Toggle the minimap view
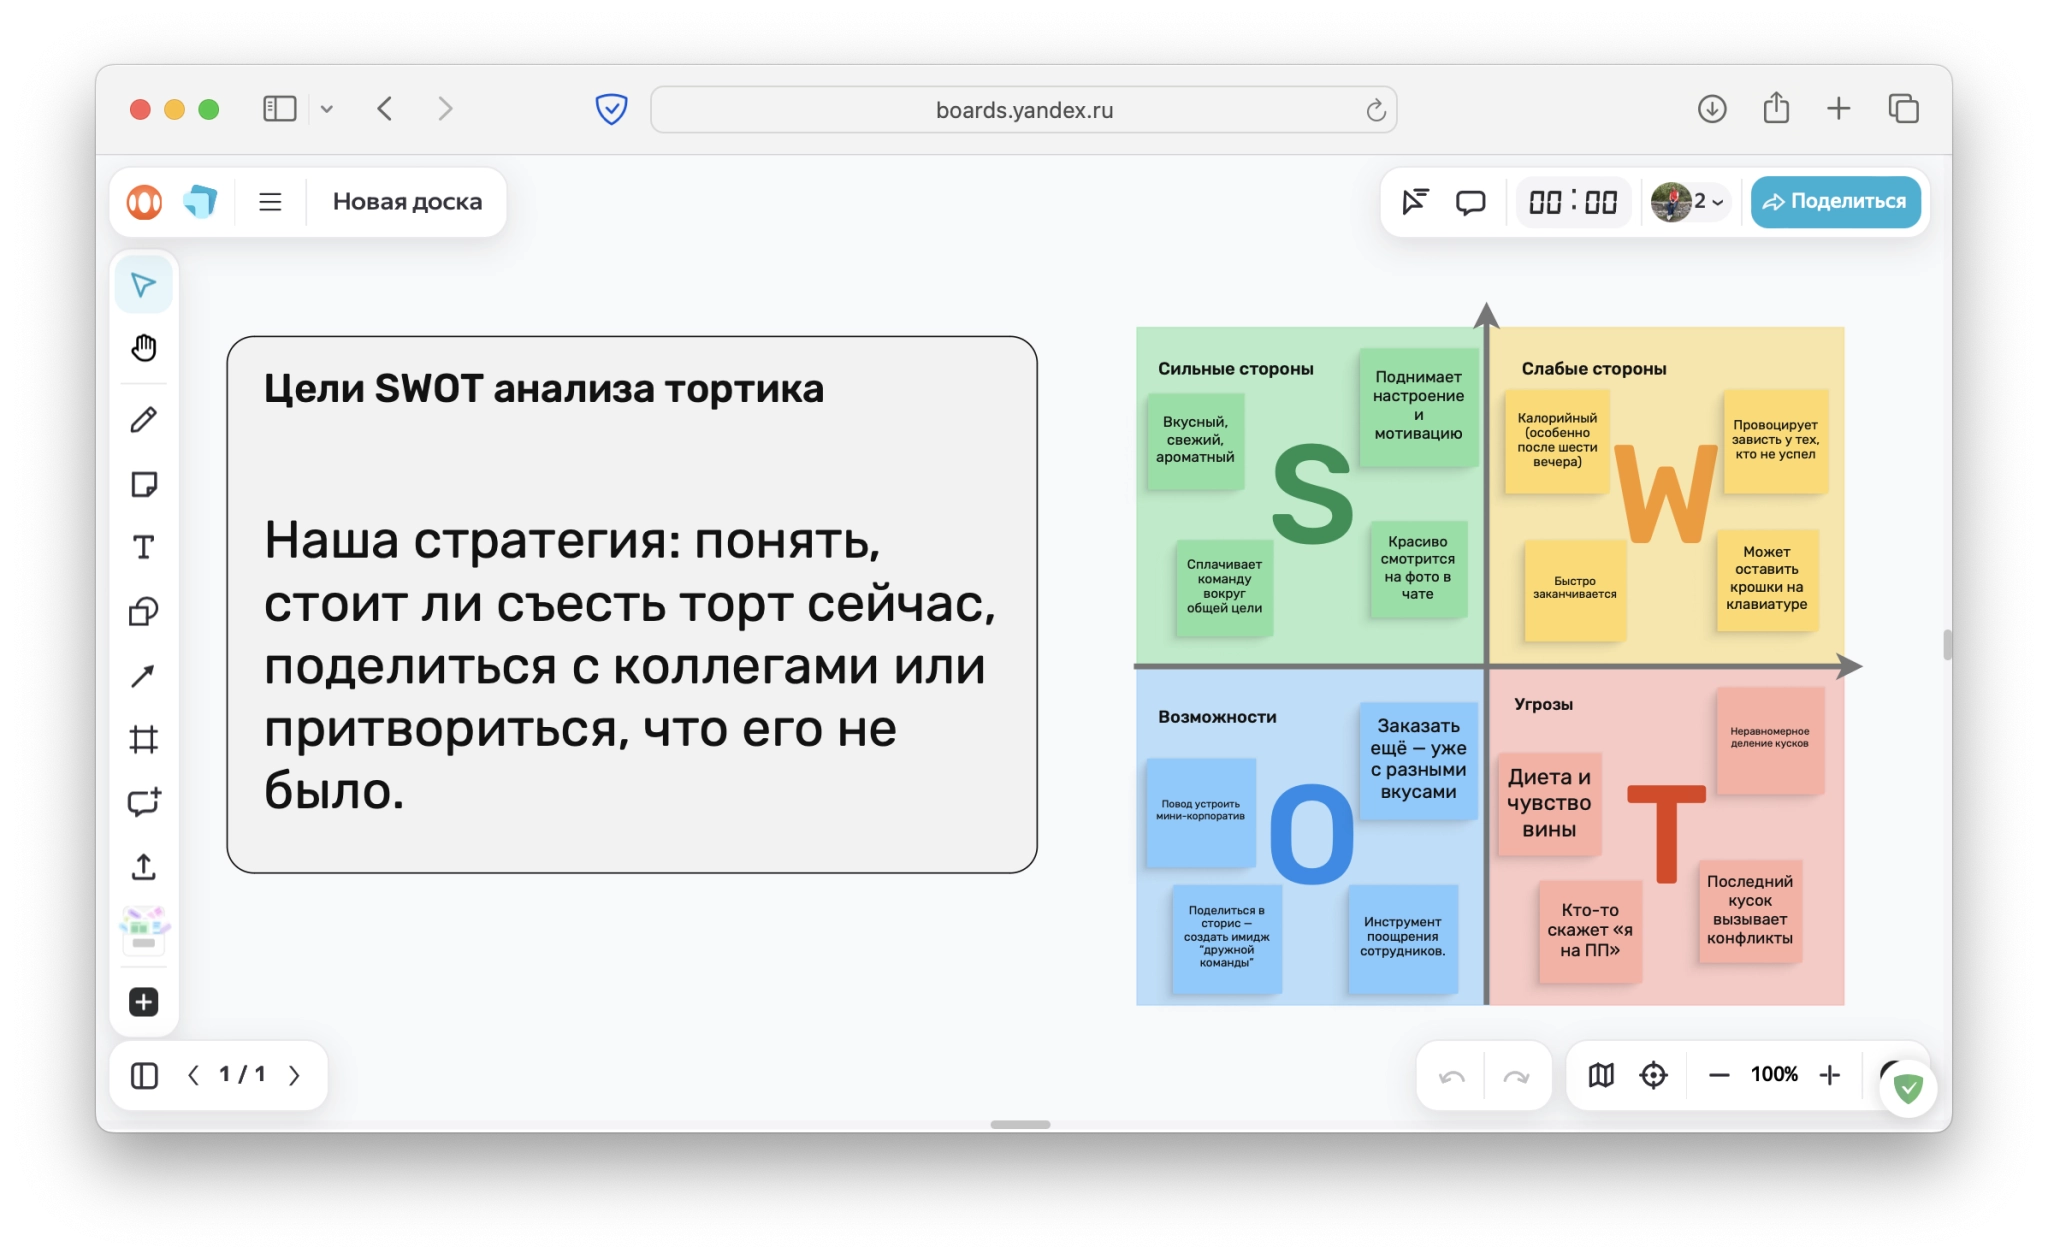The image size is (2048, 1259). 1601,1075
